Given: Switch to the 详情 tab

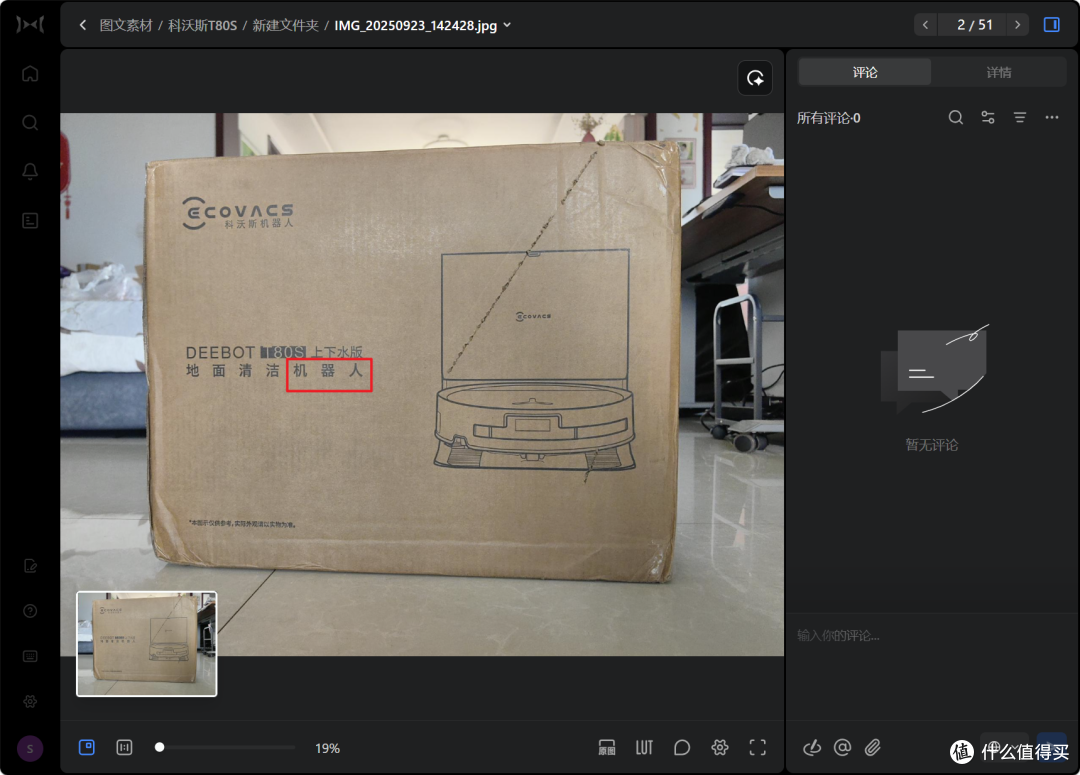Looking at the screenshot, I should click(x=999, y=72).
